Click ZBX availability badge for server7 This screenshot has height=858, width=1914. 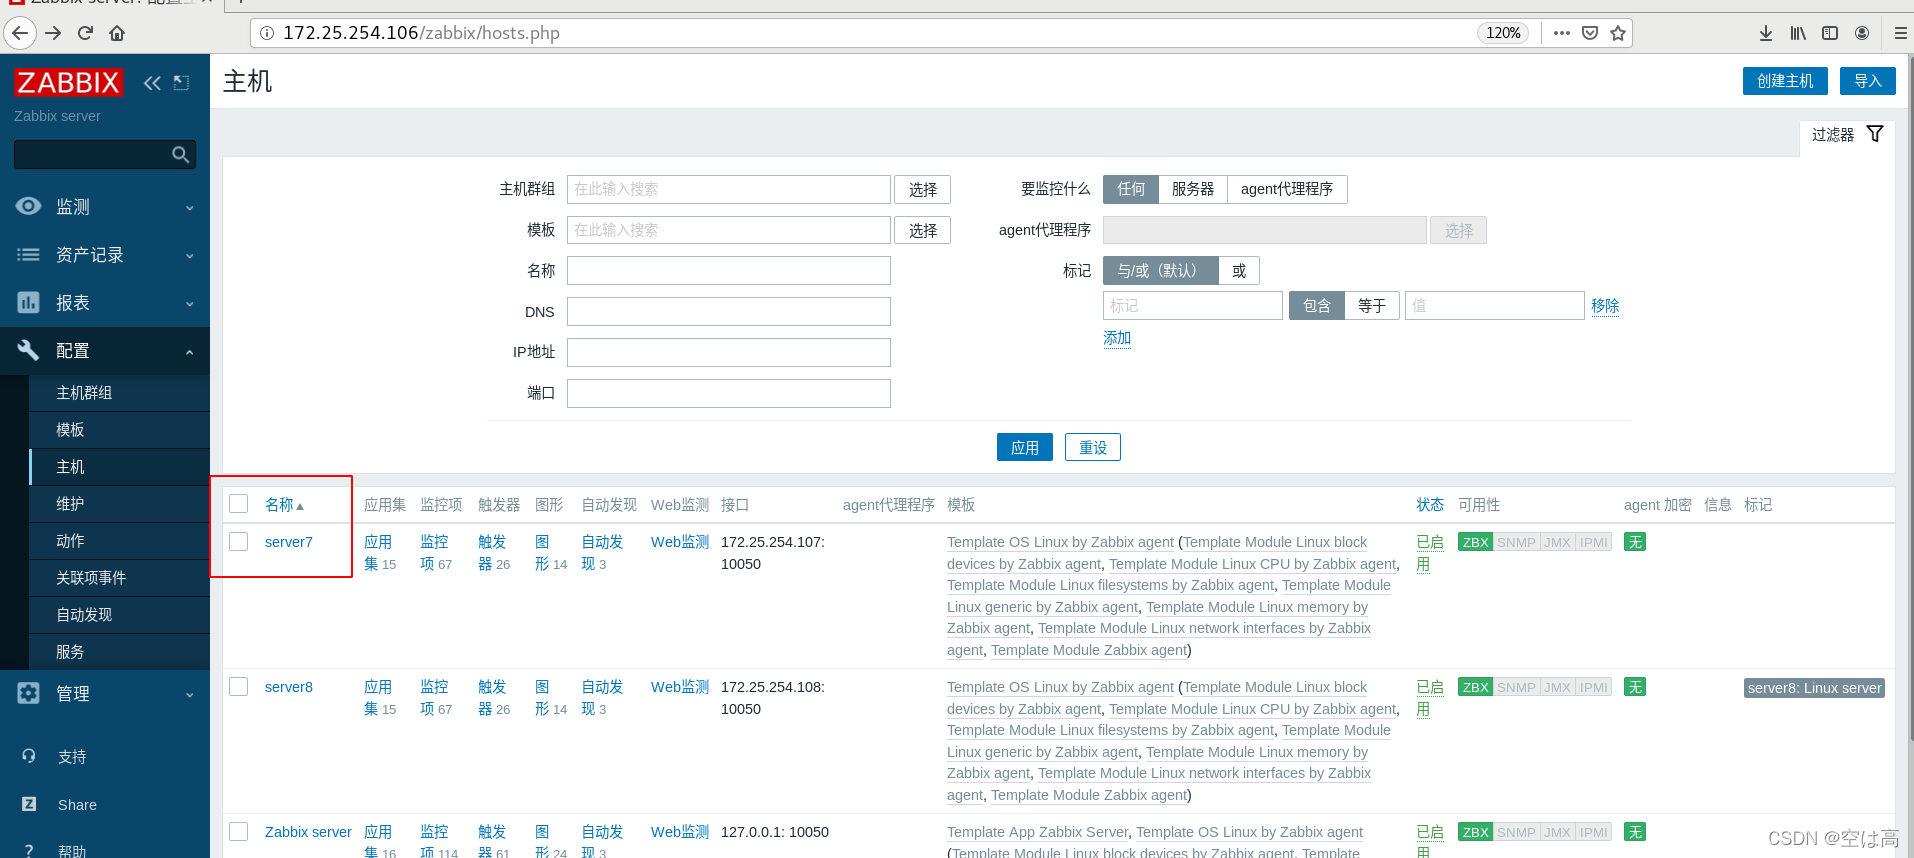pos(1475,542)
